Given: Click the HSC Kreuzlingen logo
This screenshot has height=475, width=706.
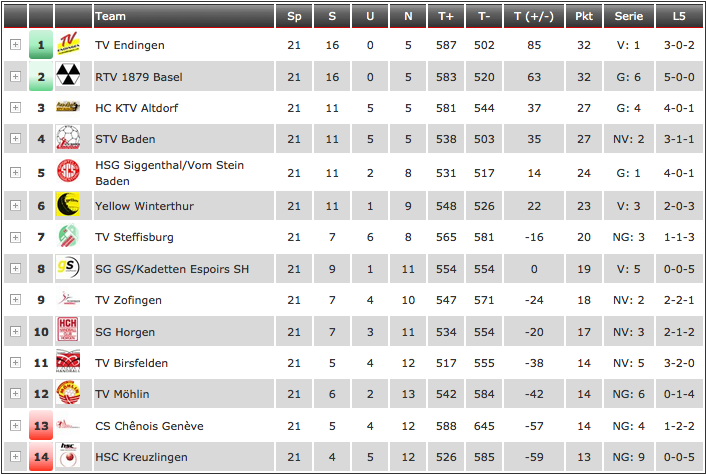Looking at the screenshot, I should tap(68, 455).
